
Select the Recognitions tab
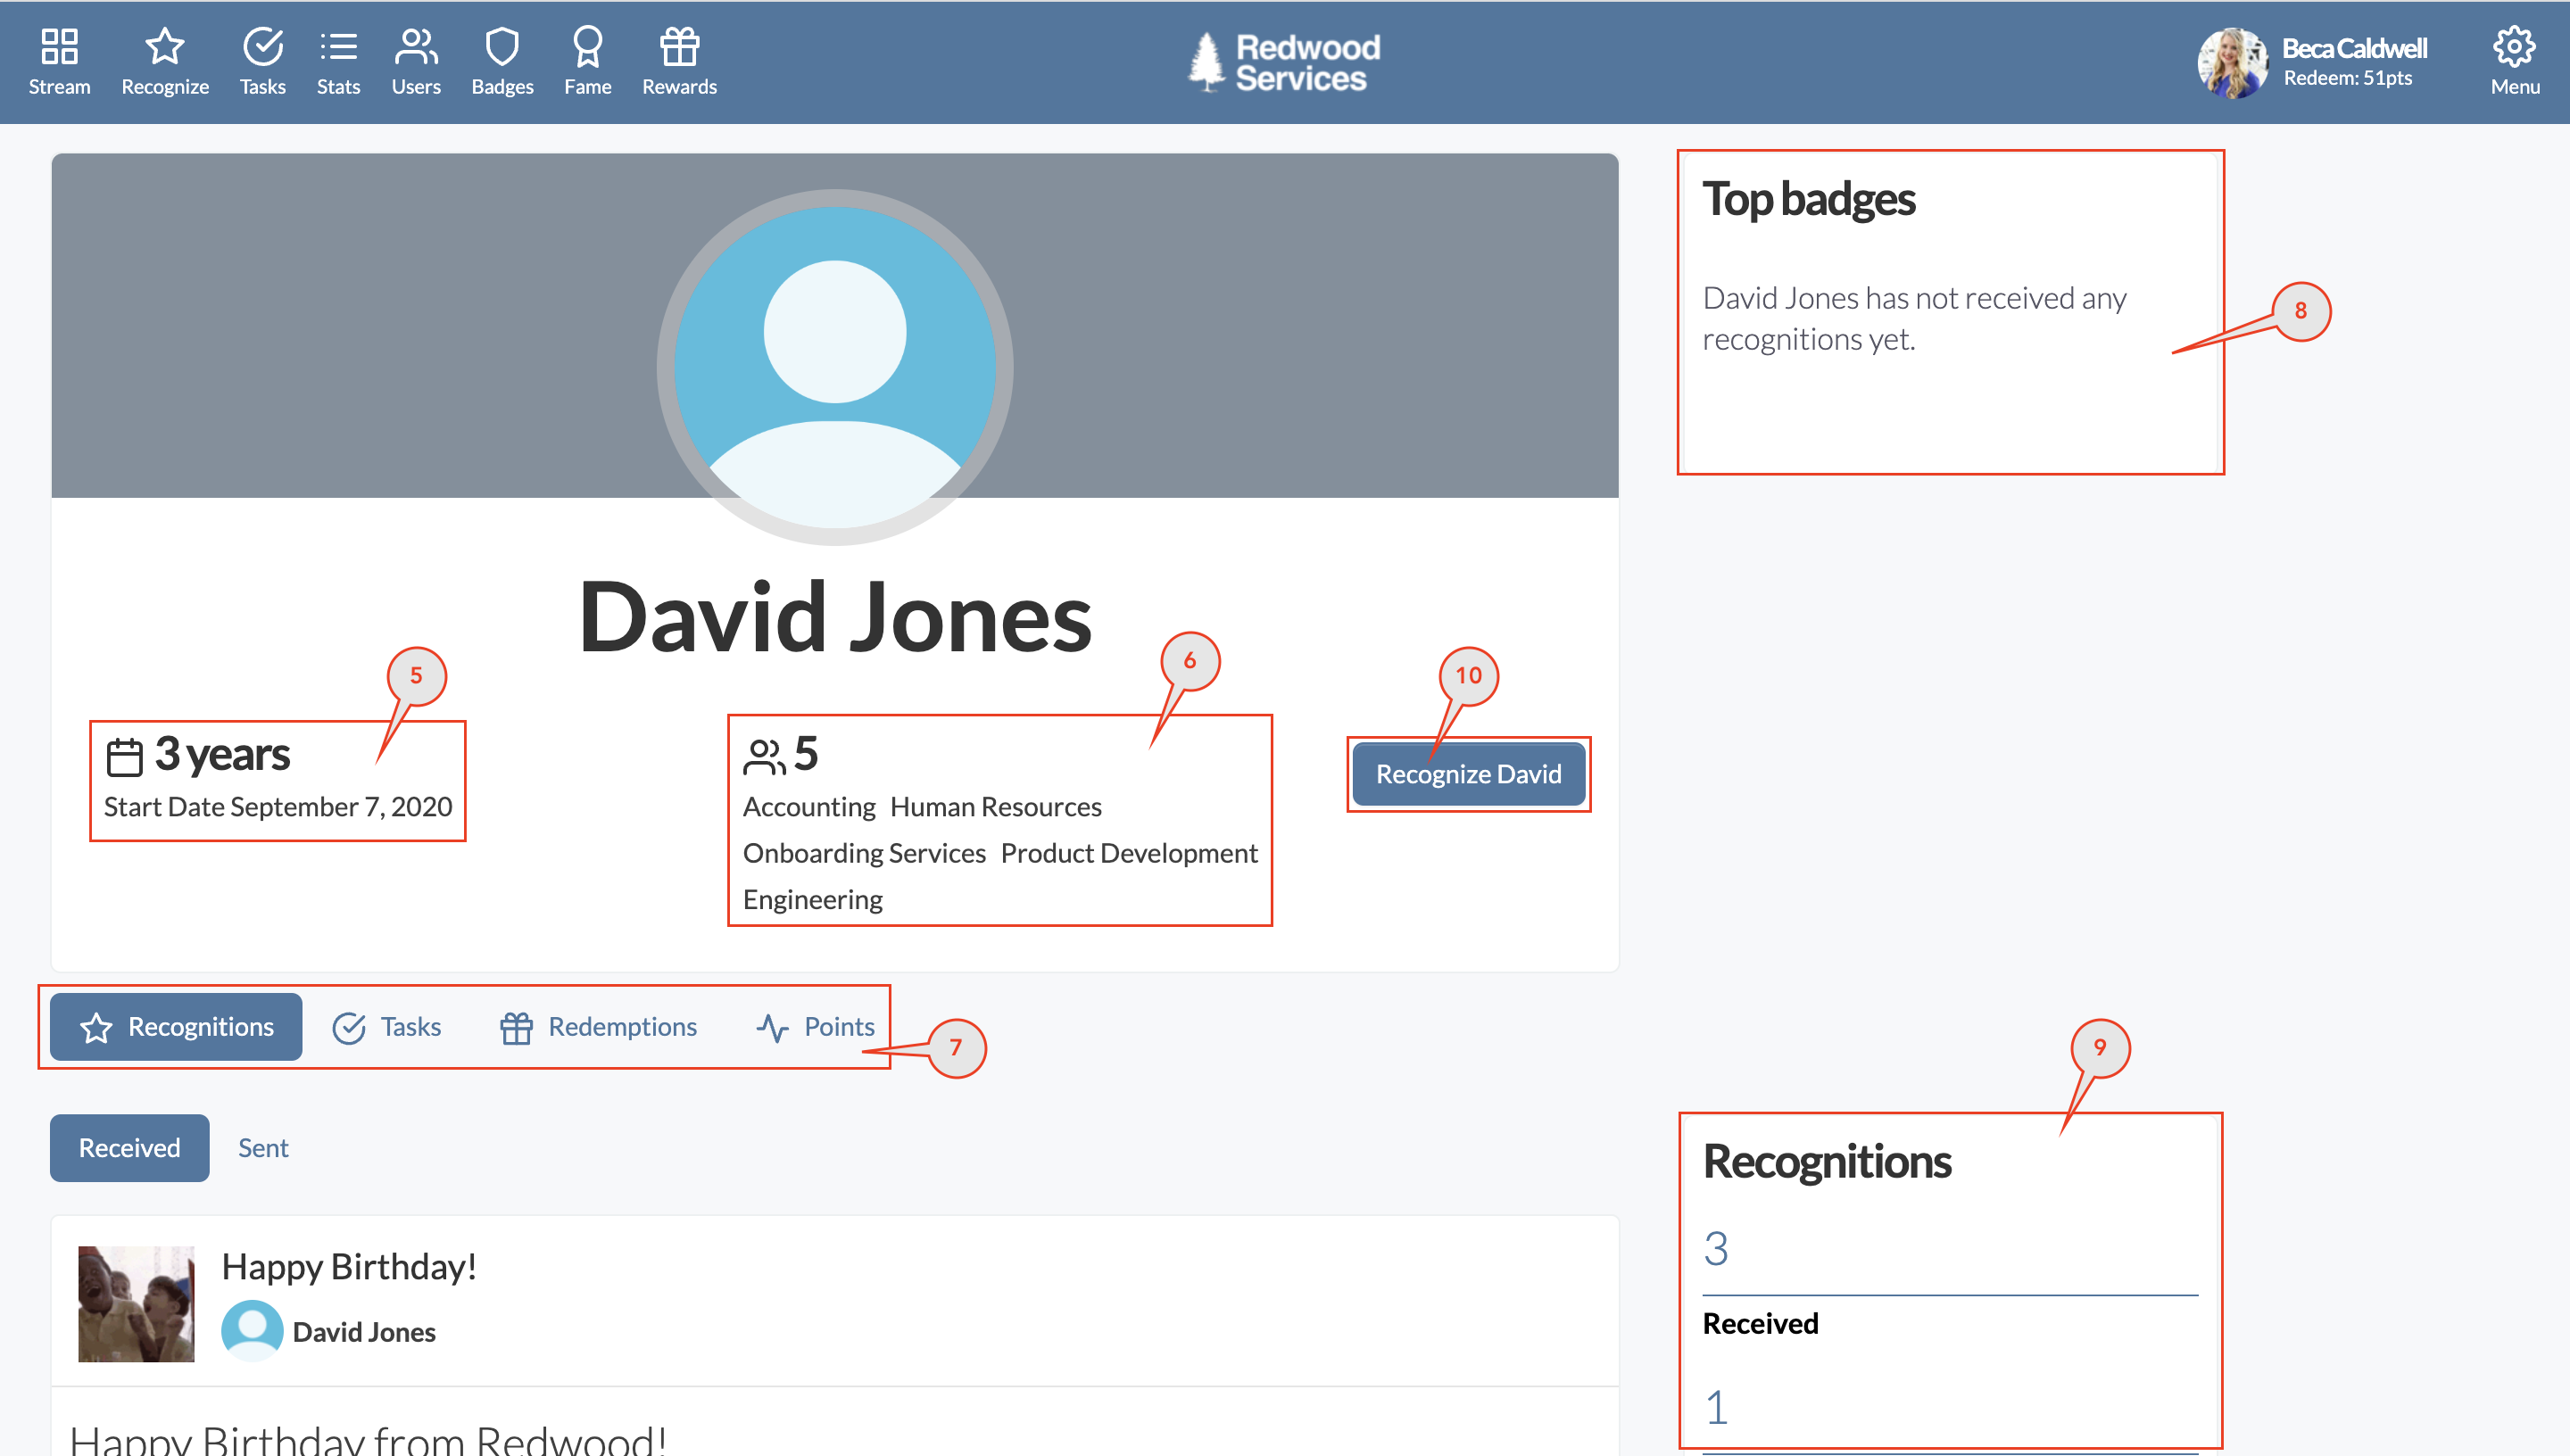pyautogui.click(x=176, y=1027)
